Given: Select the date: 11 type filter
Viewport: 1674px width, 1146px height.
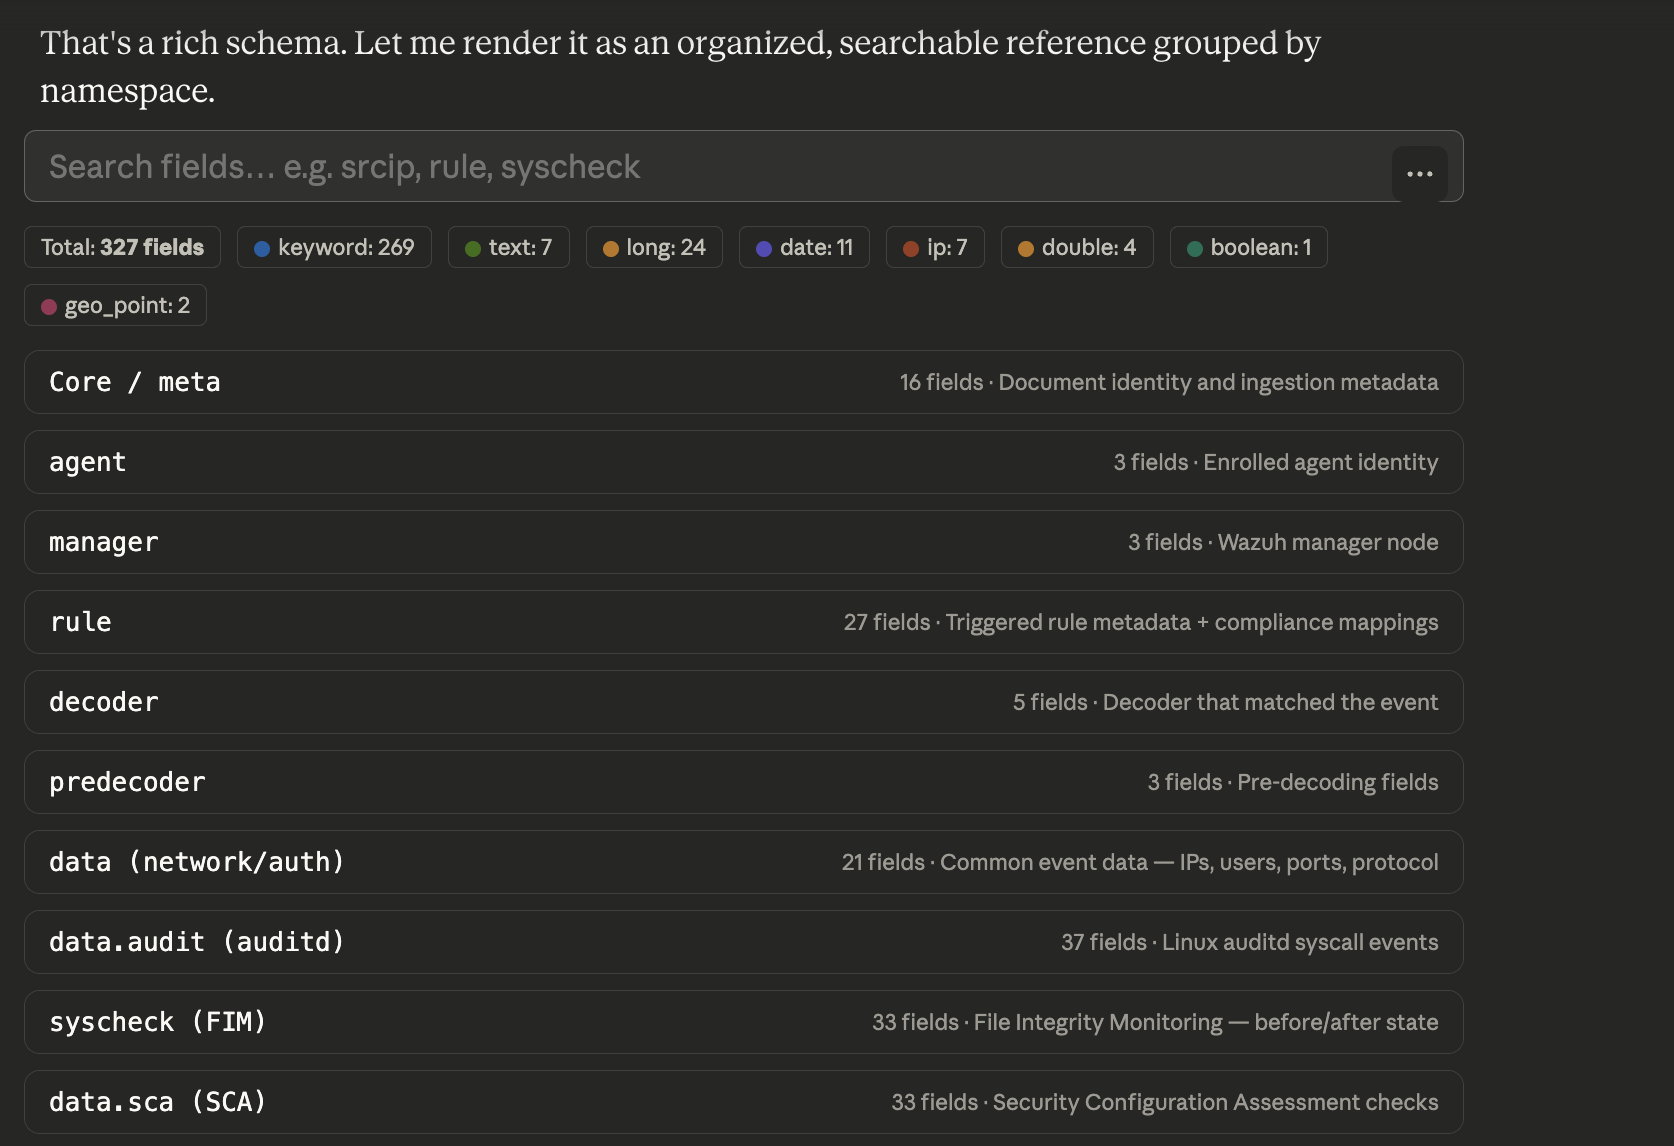Looking at the screenshot, I should [x=803, y=247].
